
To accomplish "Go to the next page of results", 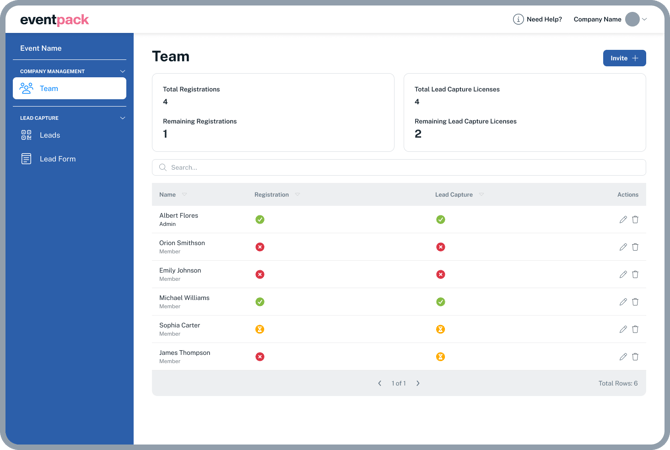I will coord(418,383).
